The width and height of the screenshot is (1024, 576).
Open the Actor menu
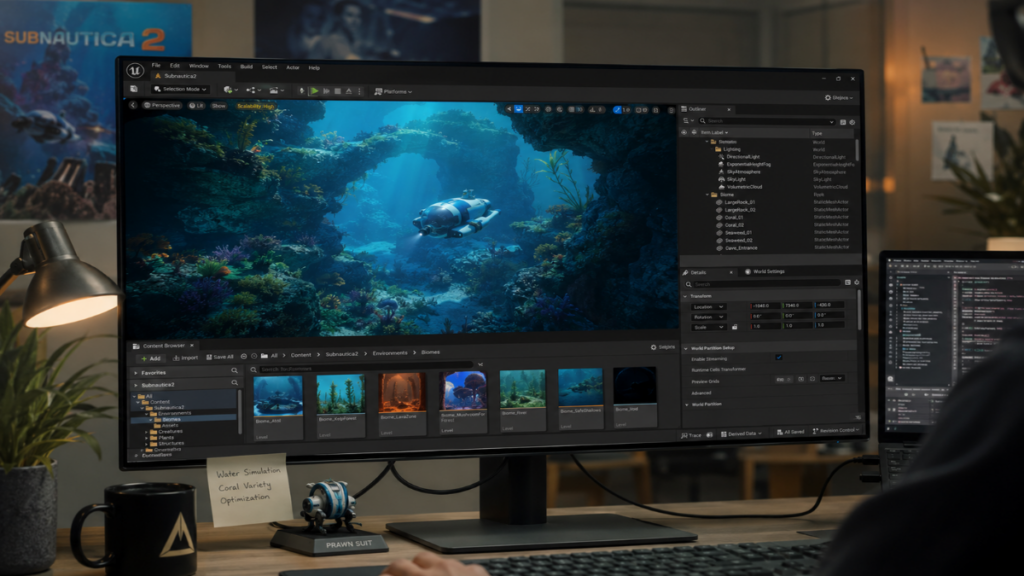pyautogui.click(x=293, y=67)
